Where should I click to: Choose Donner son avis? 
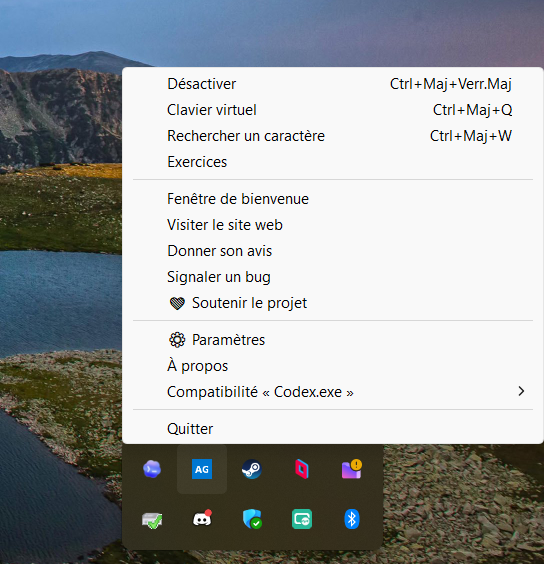click(x=333, y=251)
